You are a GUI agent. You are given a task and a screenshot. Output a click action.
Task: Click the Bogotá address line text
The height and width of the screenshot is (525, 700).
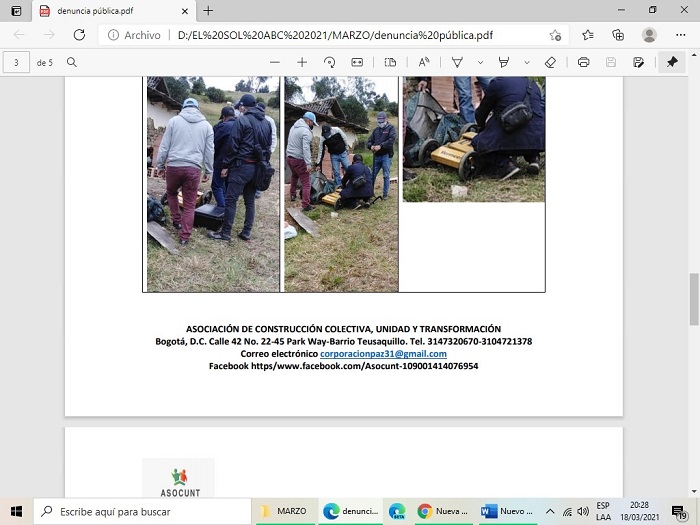pyautogui.click(x=343, y=342)
